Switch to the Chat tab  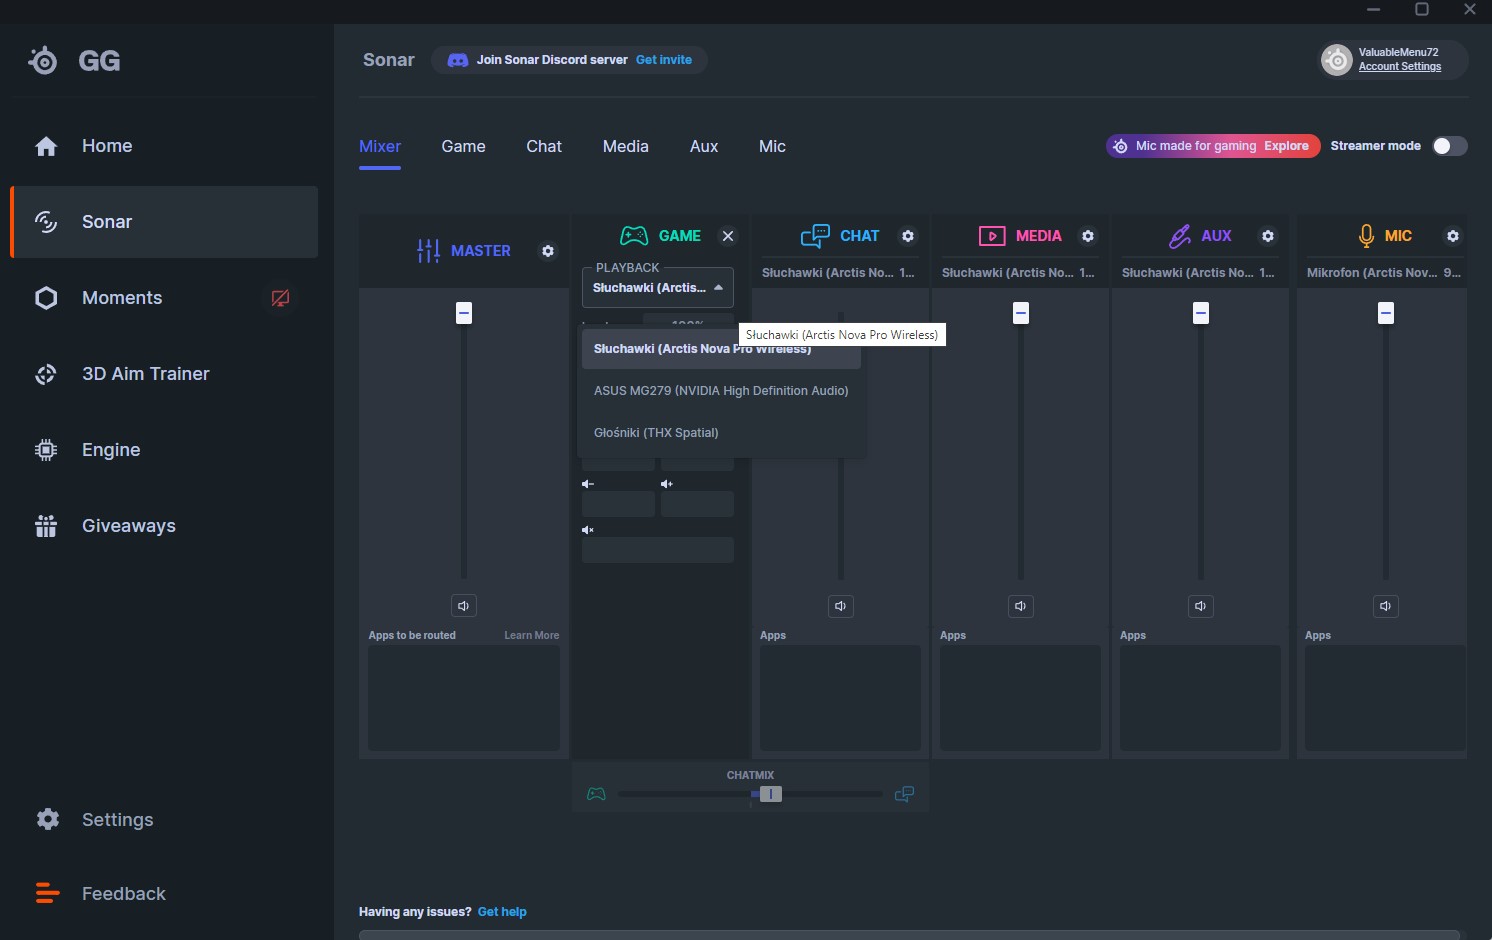544,146
